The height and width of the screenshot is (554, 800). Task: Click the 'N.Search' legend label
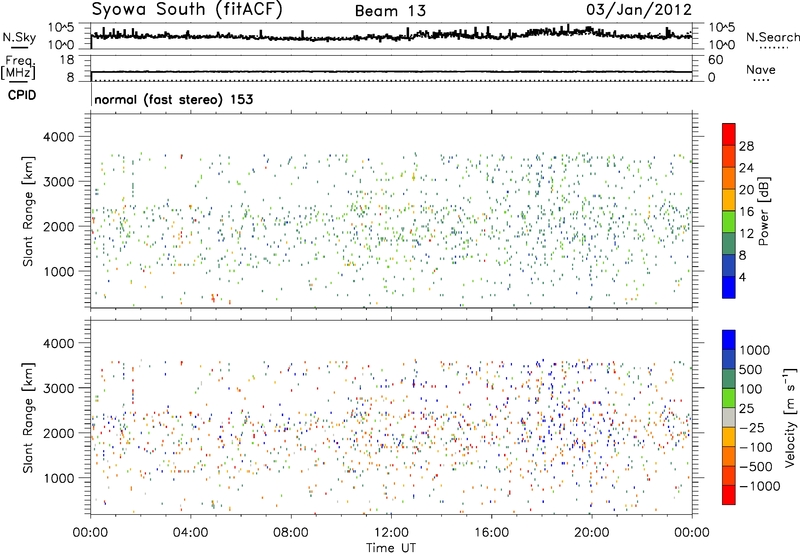point(773,37)
